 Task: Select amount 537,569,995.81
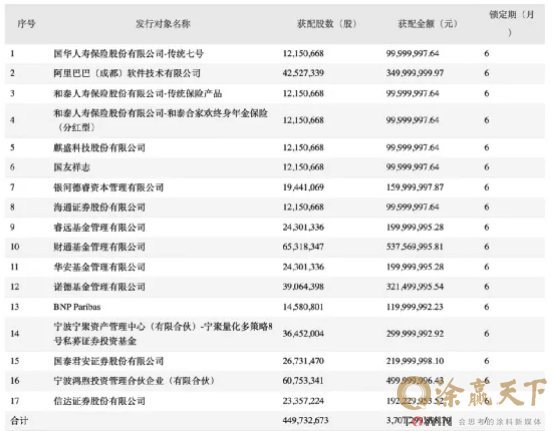[x=415, y=247]
